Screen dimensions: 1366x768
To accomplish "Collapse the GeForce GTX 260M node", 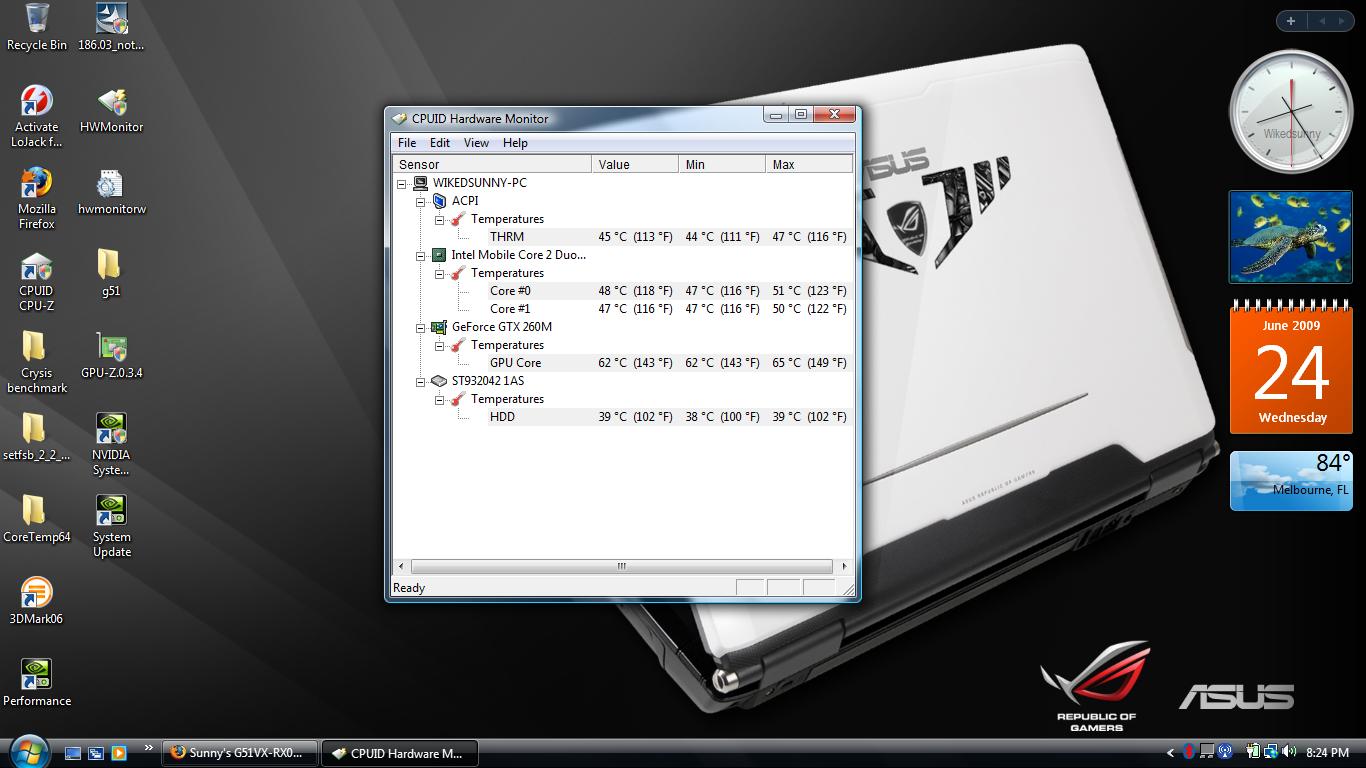I will coord(421,327).
